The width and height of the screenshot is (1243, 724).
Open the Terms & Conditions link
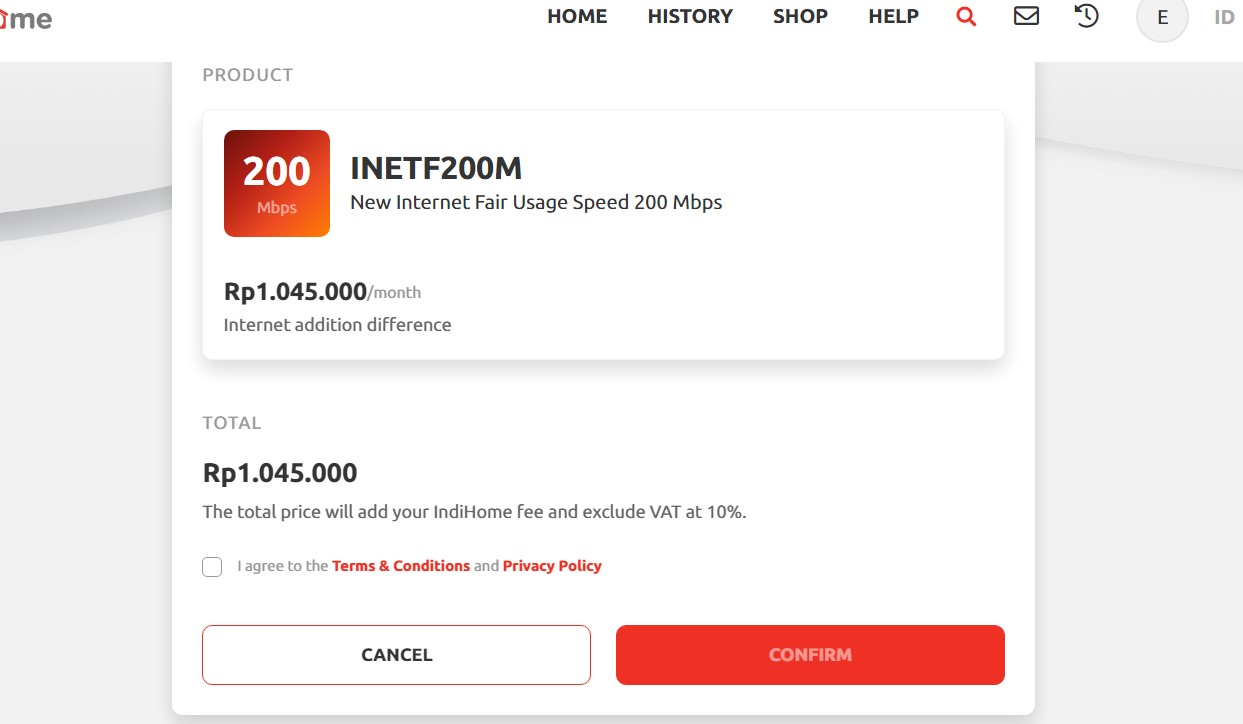(x=401, y=566)
